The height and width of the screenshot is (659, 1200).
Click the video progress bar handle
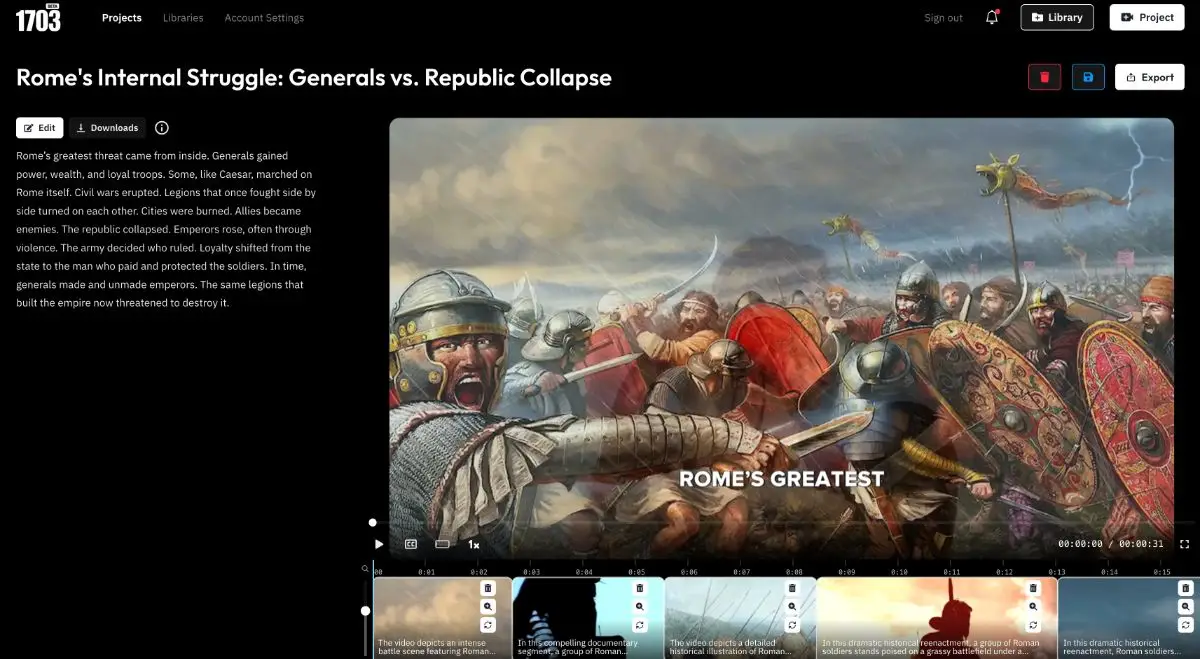[x=373, y=522]
